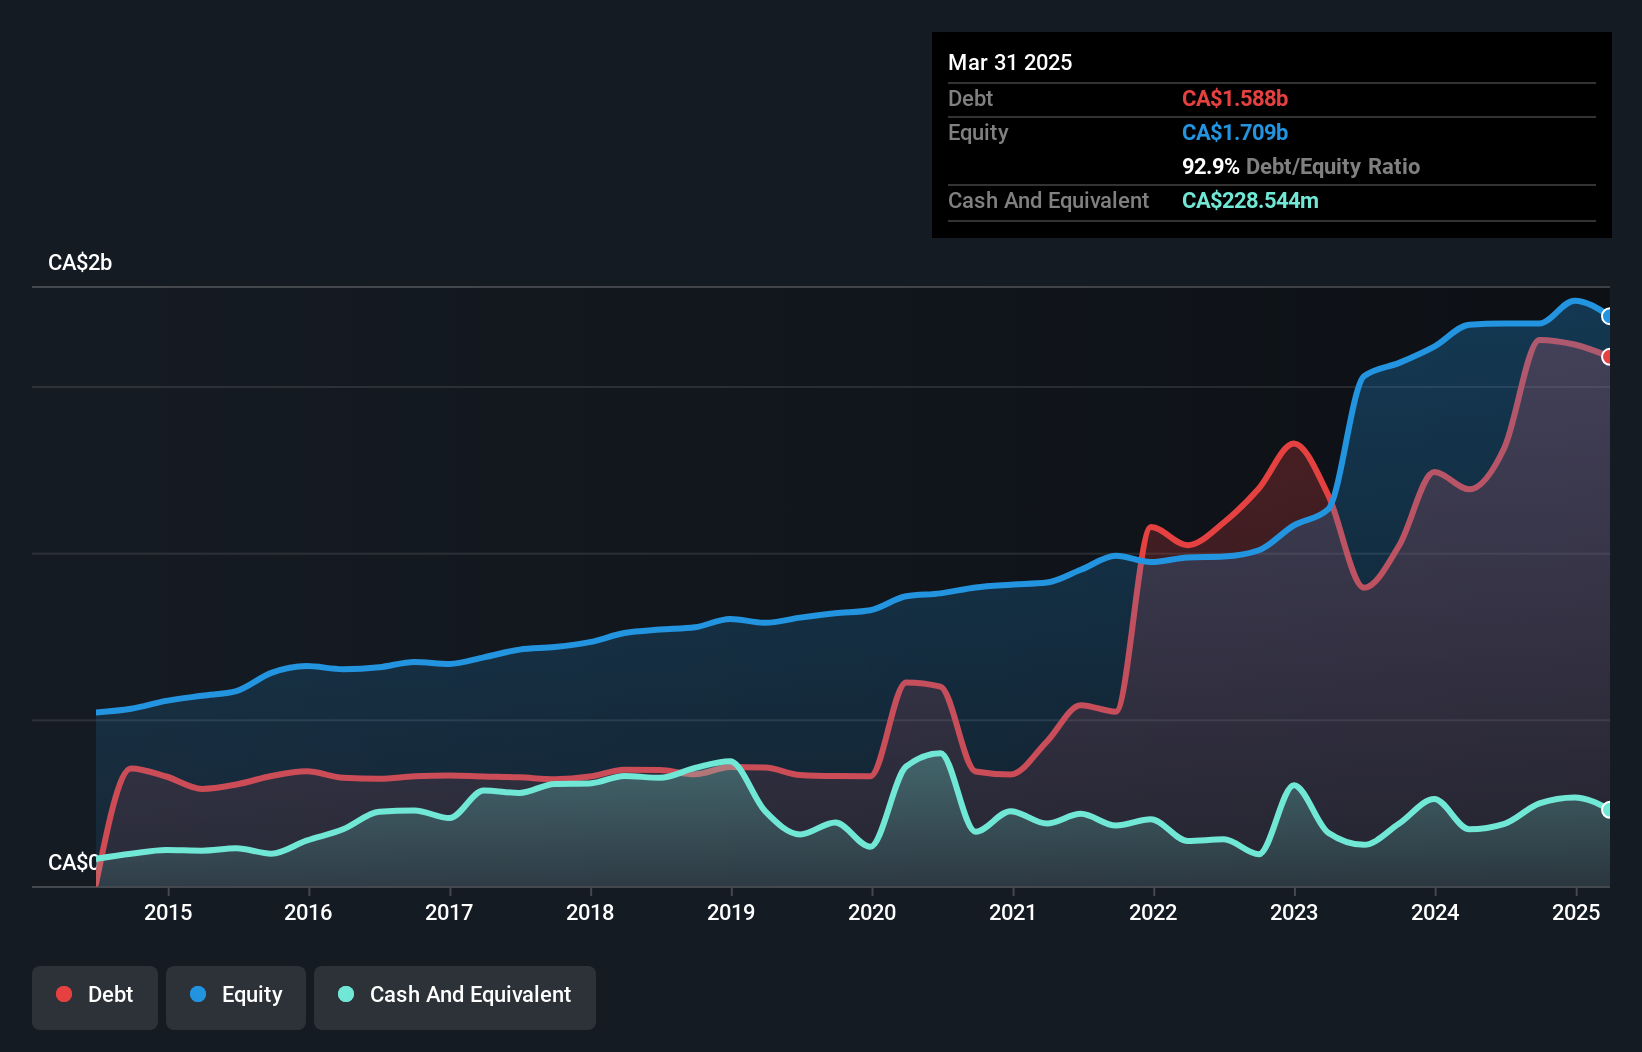
Task: Select the 2016 x-axis label
Action: click(308, 912)
